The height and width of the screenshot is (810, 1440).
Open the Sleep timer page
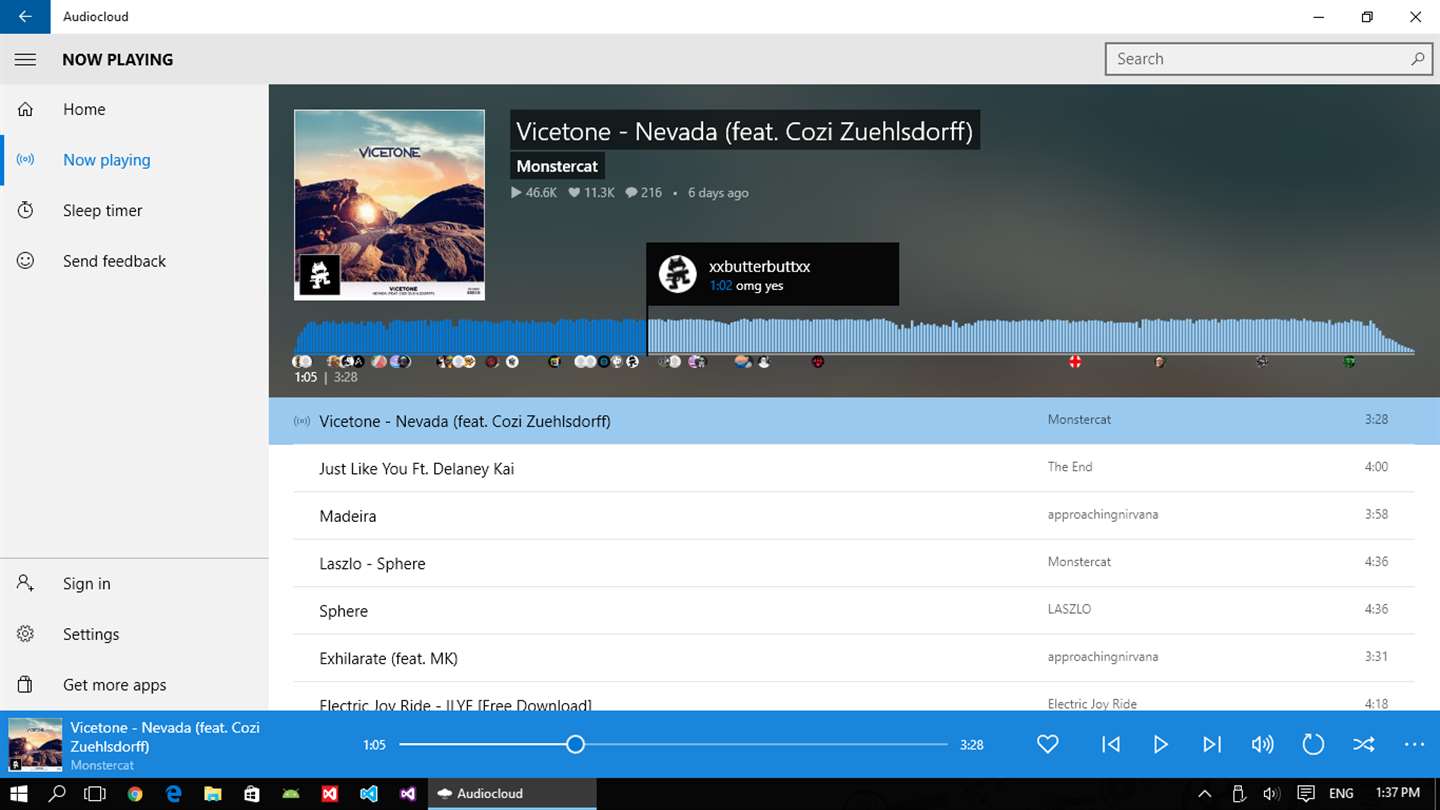point(134,210)
